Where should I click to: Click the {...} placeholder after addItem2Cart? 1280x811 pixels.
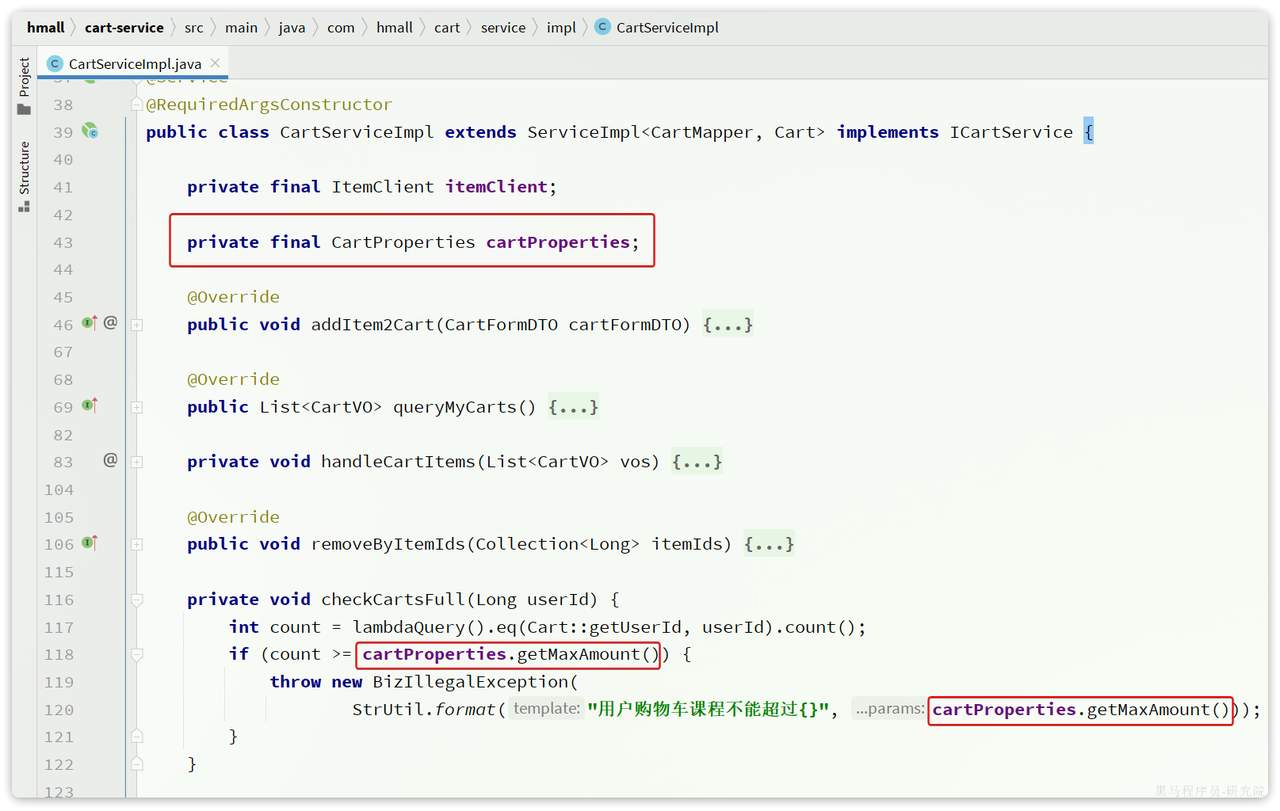coord(728,324)
